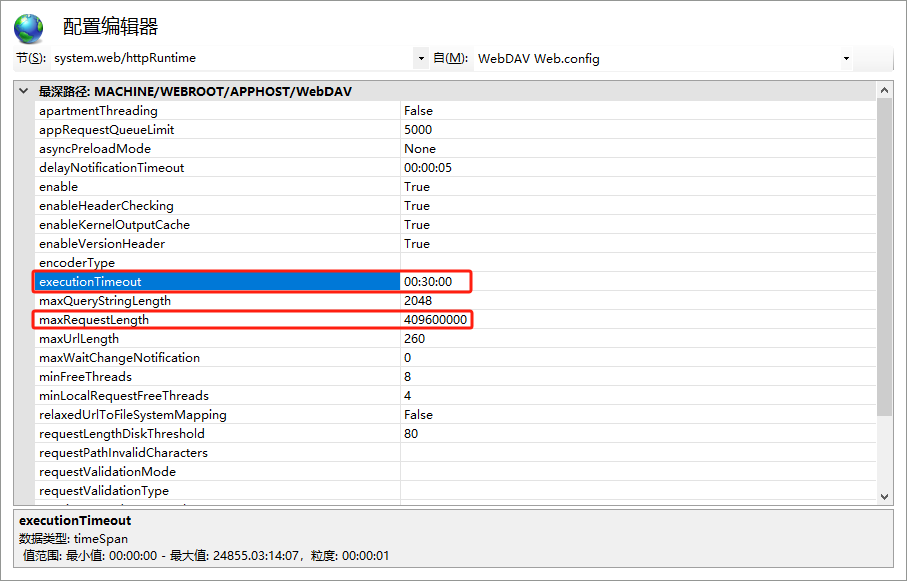Select the maxRequestLength property row

pyautogui.click(x=93, y=320)
